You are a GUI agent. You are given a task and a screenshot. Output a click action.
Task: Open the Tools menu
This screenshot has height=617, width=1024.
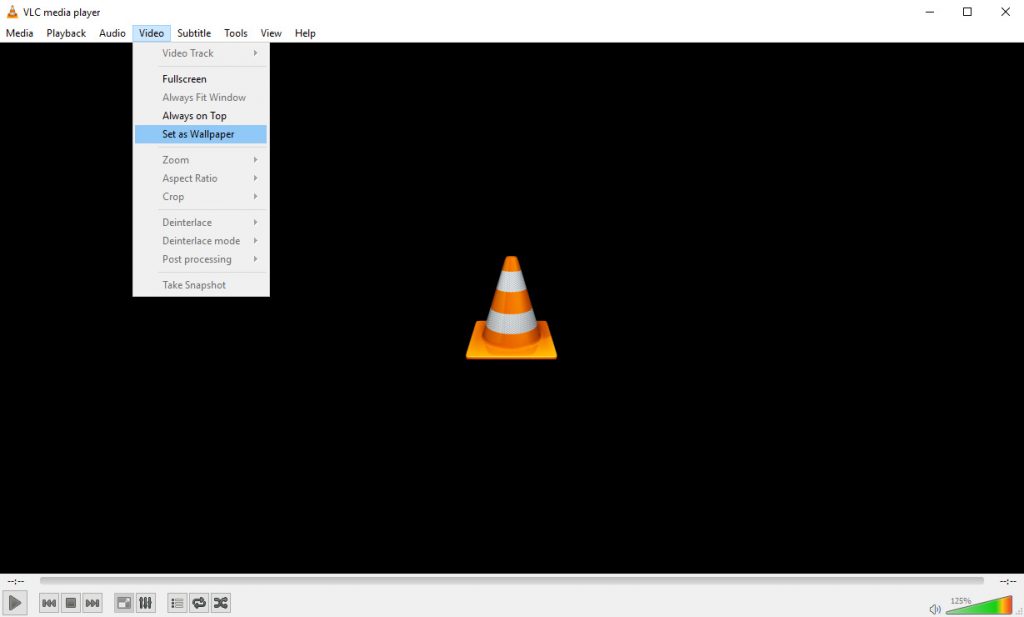pyautogui.click(x=236, y=33)
